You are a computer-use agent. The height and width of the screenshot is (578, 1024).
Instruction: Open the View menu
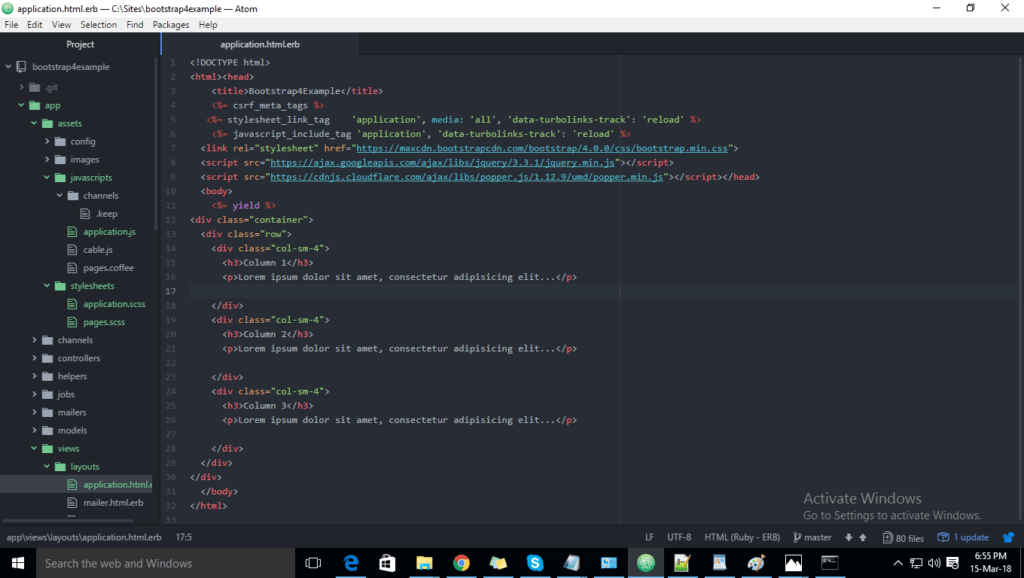tap(61, 25)
